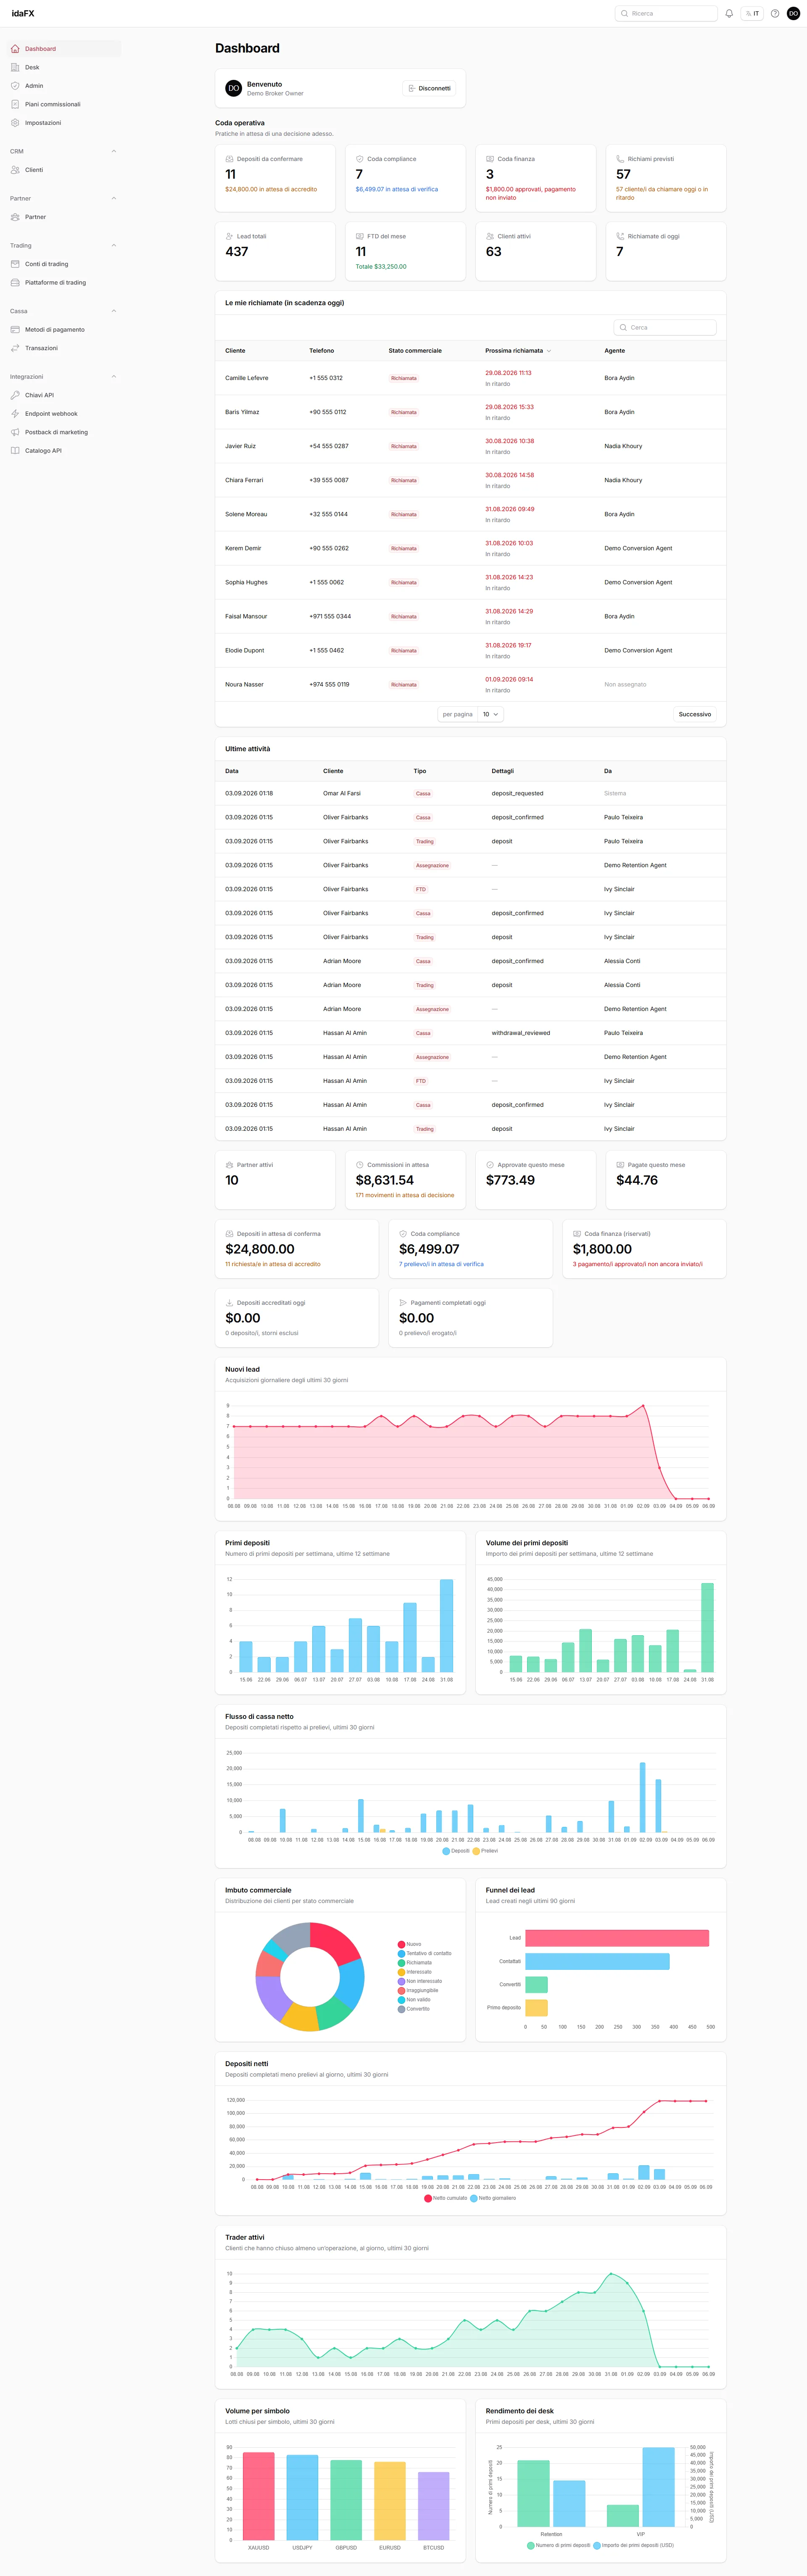Click the Endpoint webhook lightning icon

coord(15,414)
